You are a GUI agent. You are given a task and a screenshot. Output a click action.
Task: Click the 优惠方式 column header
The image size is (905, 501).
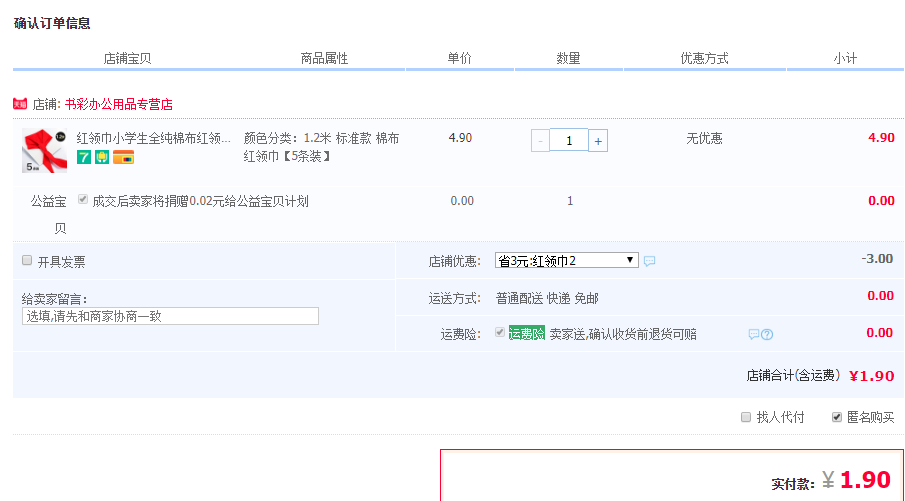click(x=704, y=58)
